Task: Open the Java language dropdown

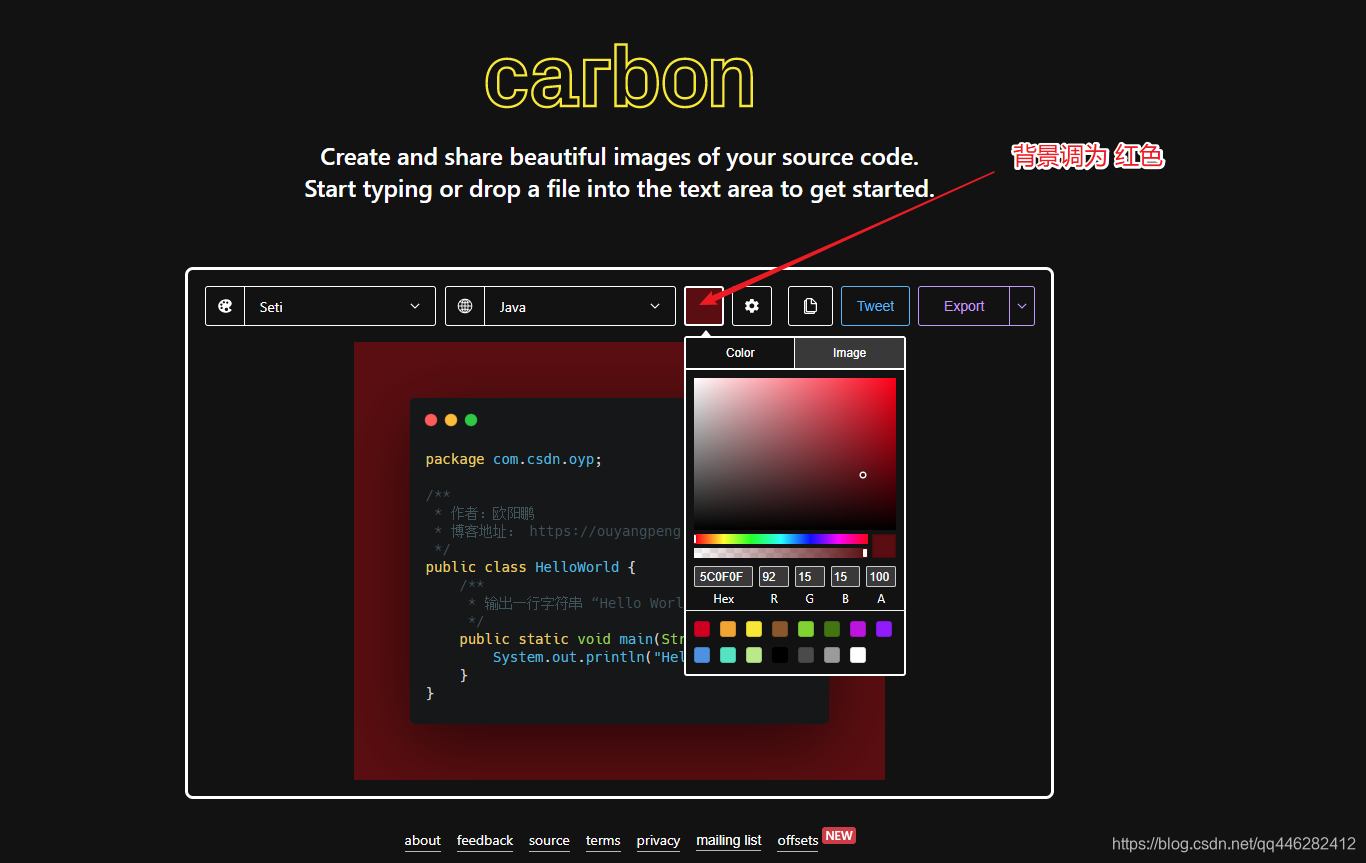Action: coord(580,306)
